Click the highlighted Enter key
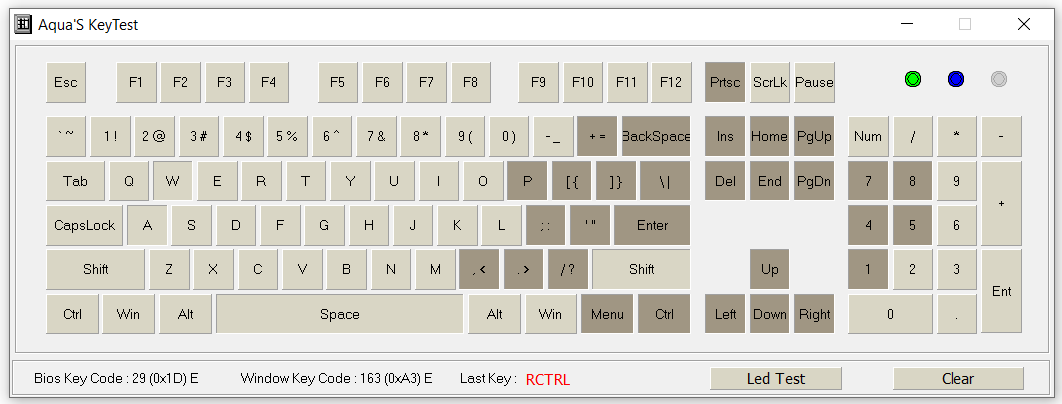This screenshot has width=1062, height=404. pos(652,225)
